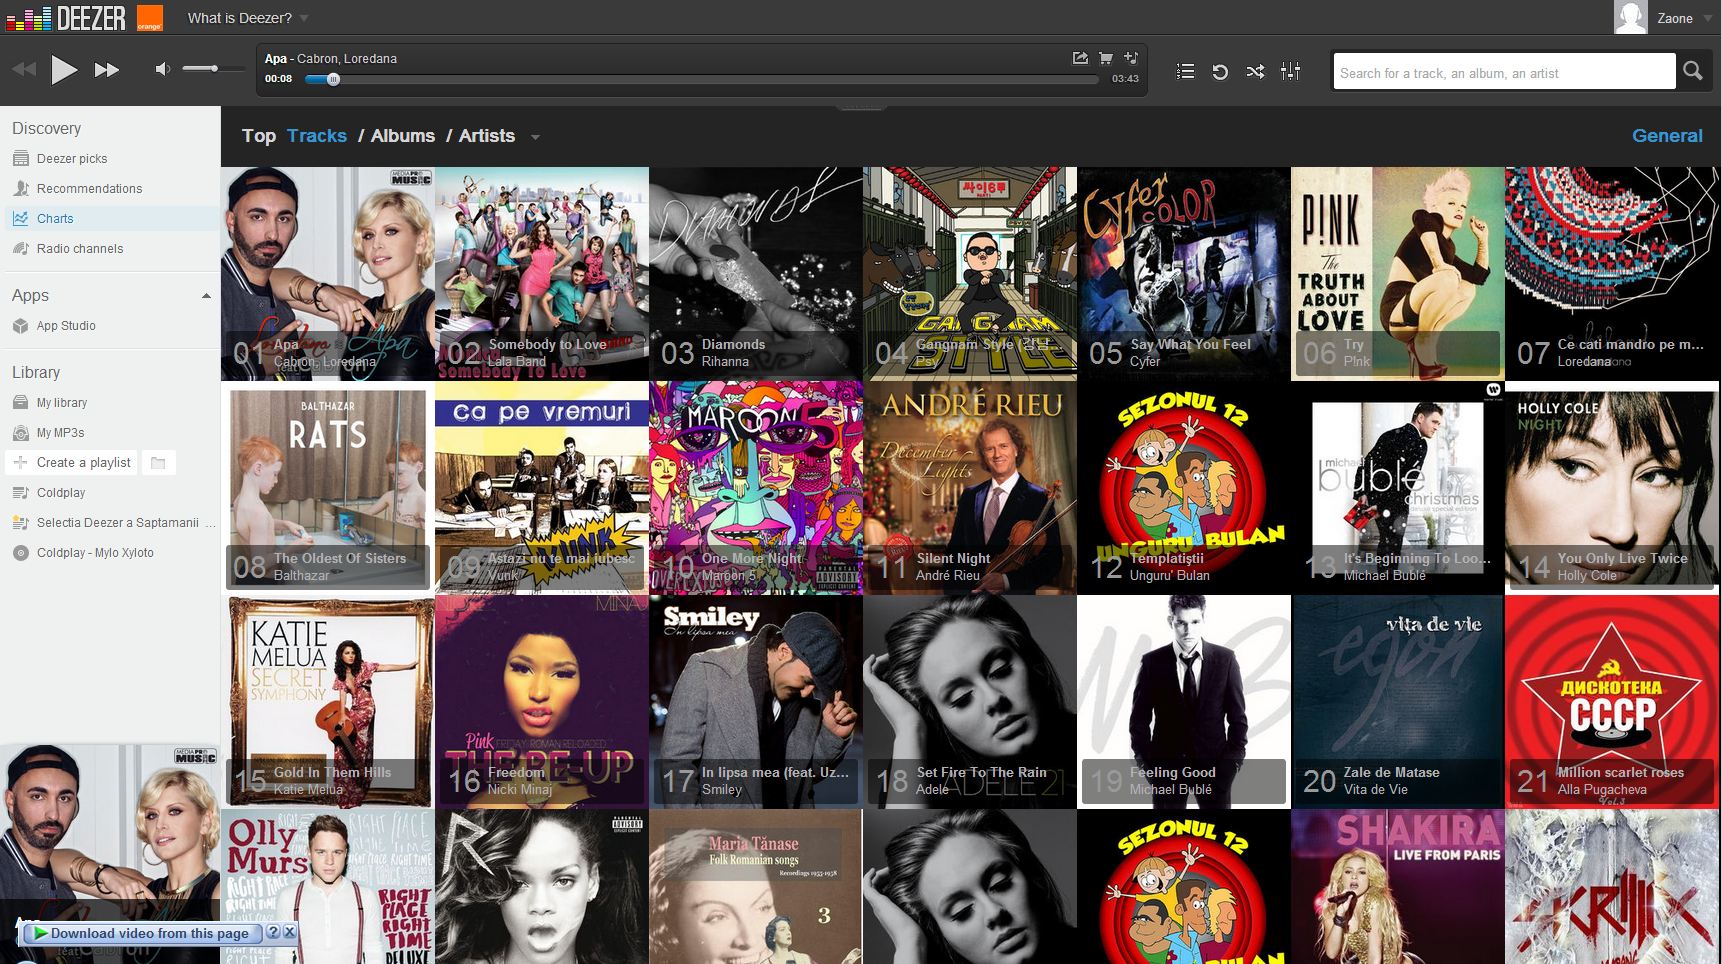The height and width of the screenshot is (964, 1722).
Task: Click the Shakira Live From Paris cover
Action: tap(1398, 887)
